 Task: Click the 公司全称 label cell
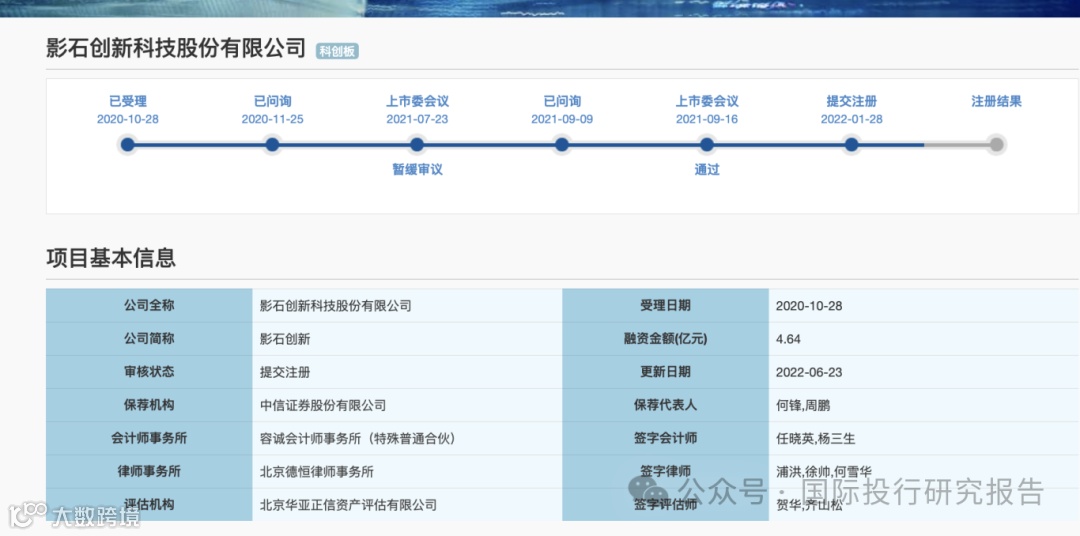[149, 305]
